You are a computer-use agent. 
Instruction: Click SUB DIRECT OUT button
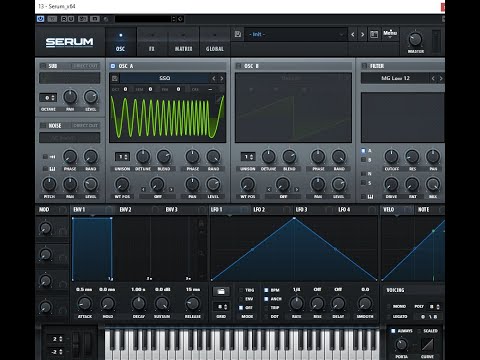85,66
